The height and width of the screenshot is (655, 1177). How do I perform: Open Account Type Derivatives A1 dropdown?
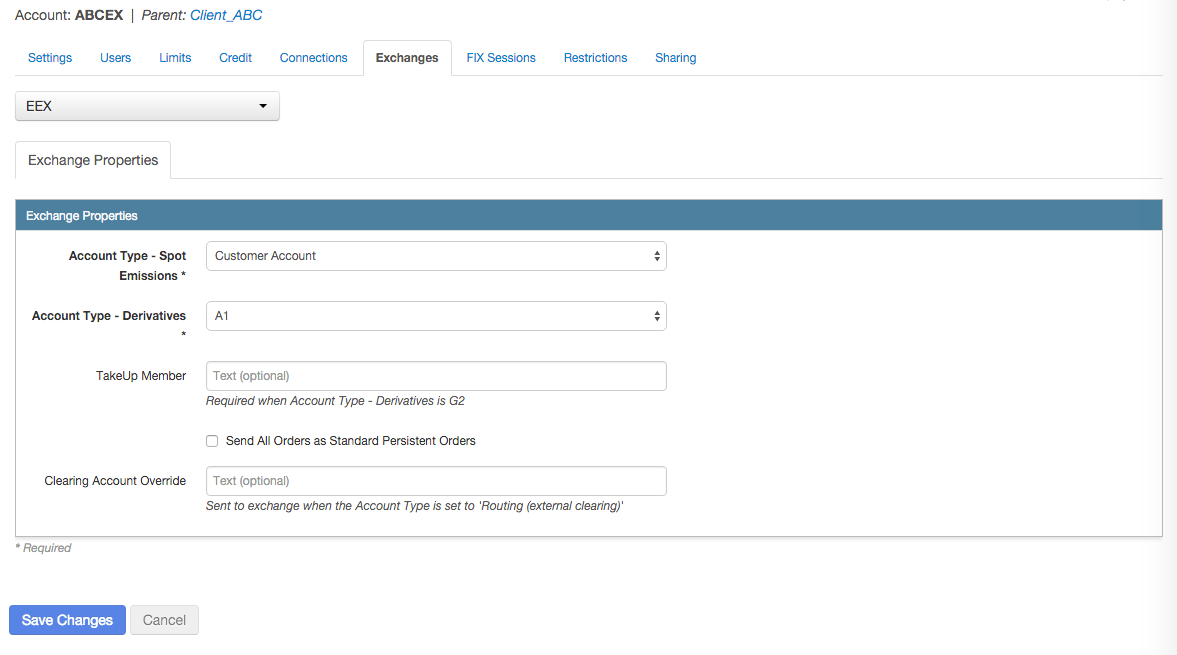436,316
